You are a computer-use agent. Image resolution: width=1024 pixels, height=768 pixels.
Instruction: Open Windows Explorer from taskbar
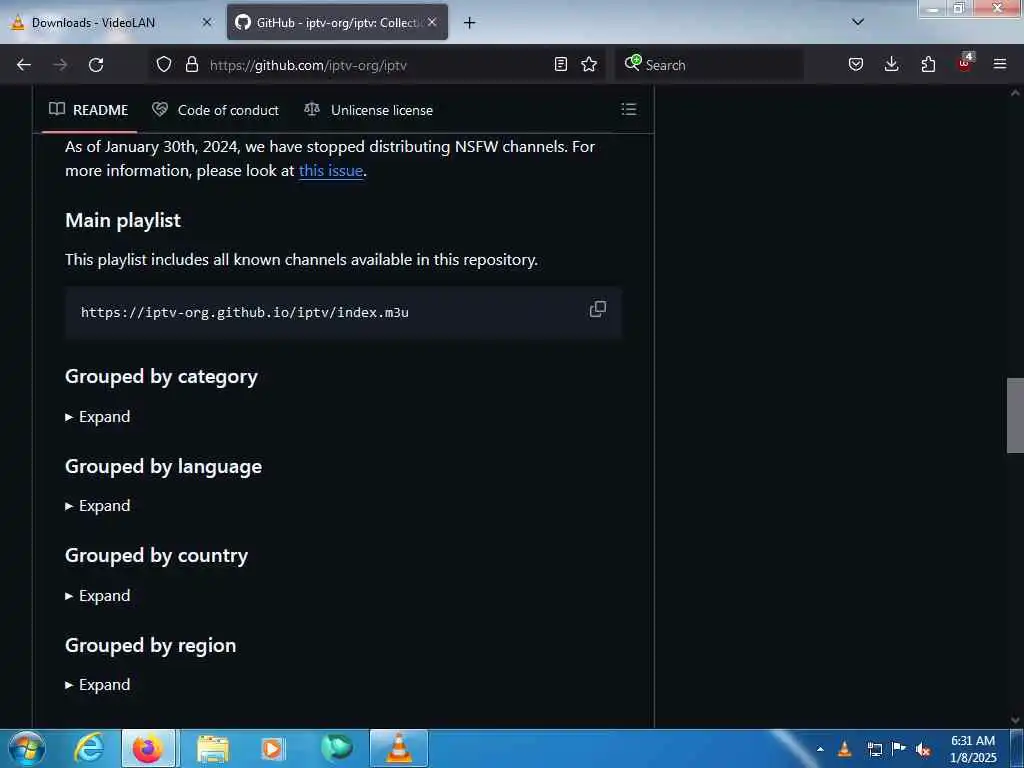(212, 748)
